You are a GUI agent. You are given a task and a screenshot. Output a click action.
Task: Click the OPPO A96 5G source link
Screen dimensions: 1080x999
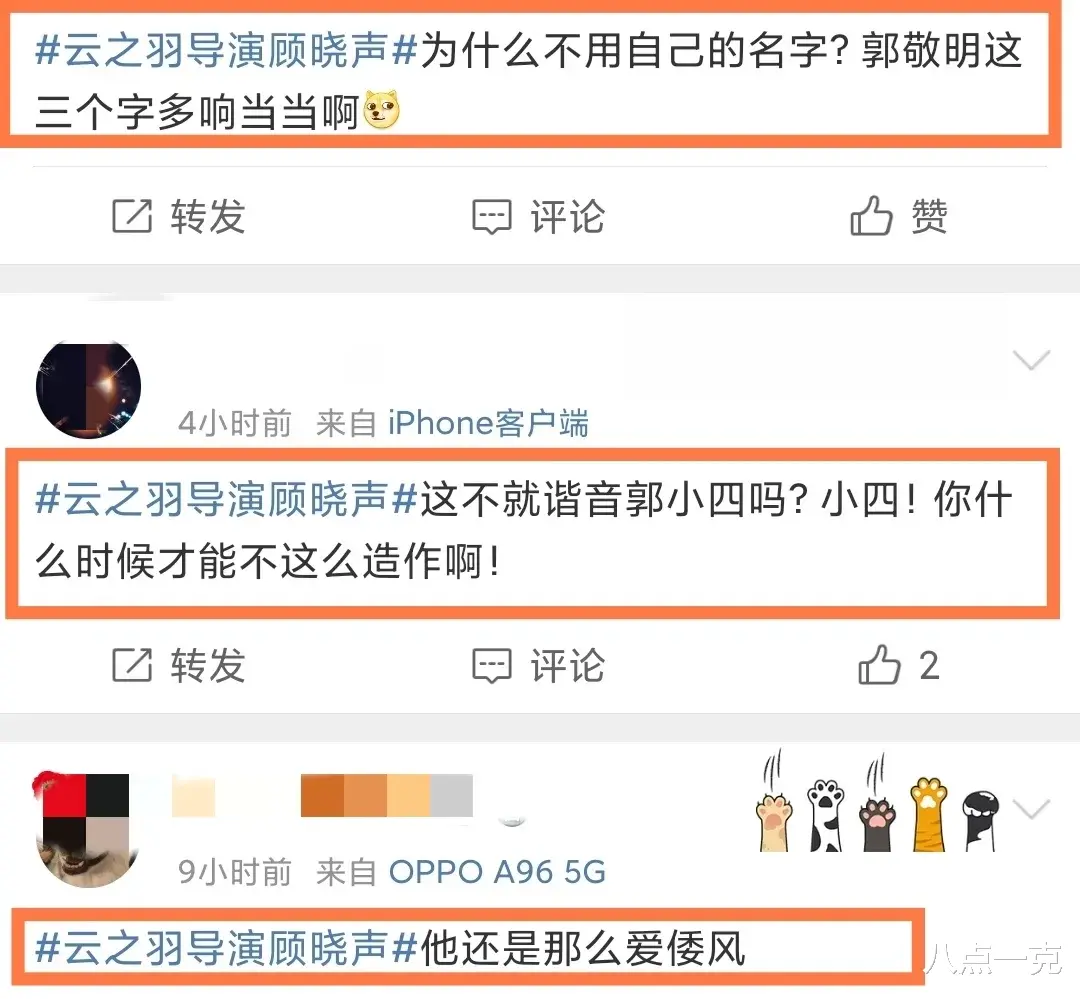(497, 872)
